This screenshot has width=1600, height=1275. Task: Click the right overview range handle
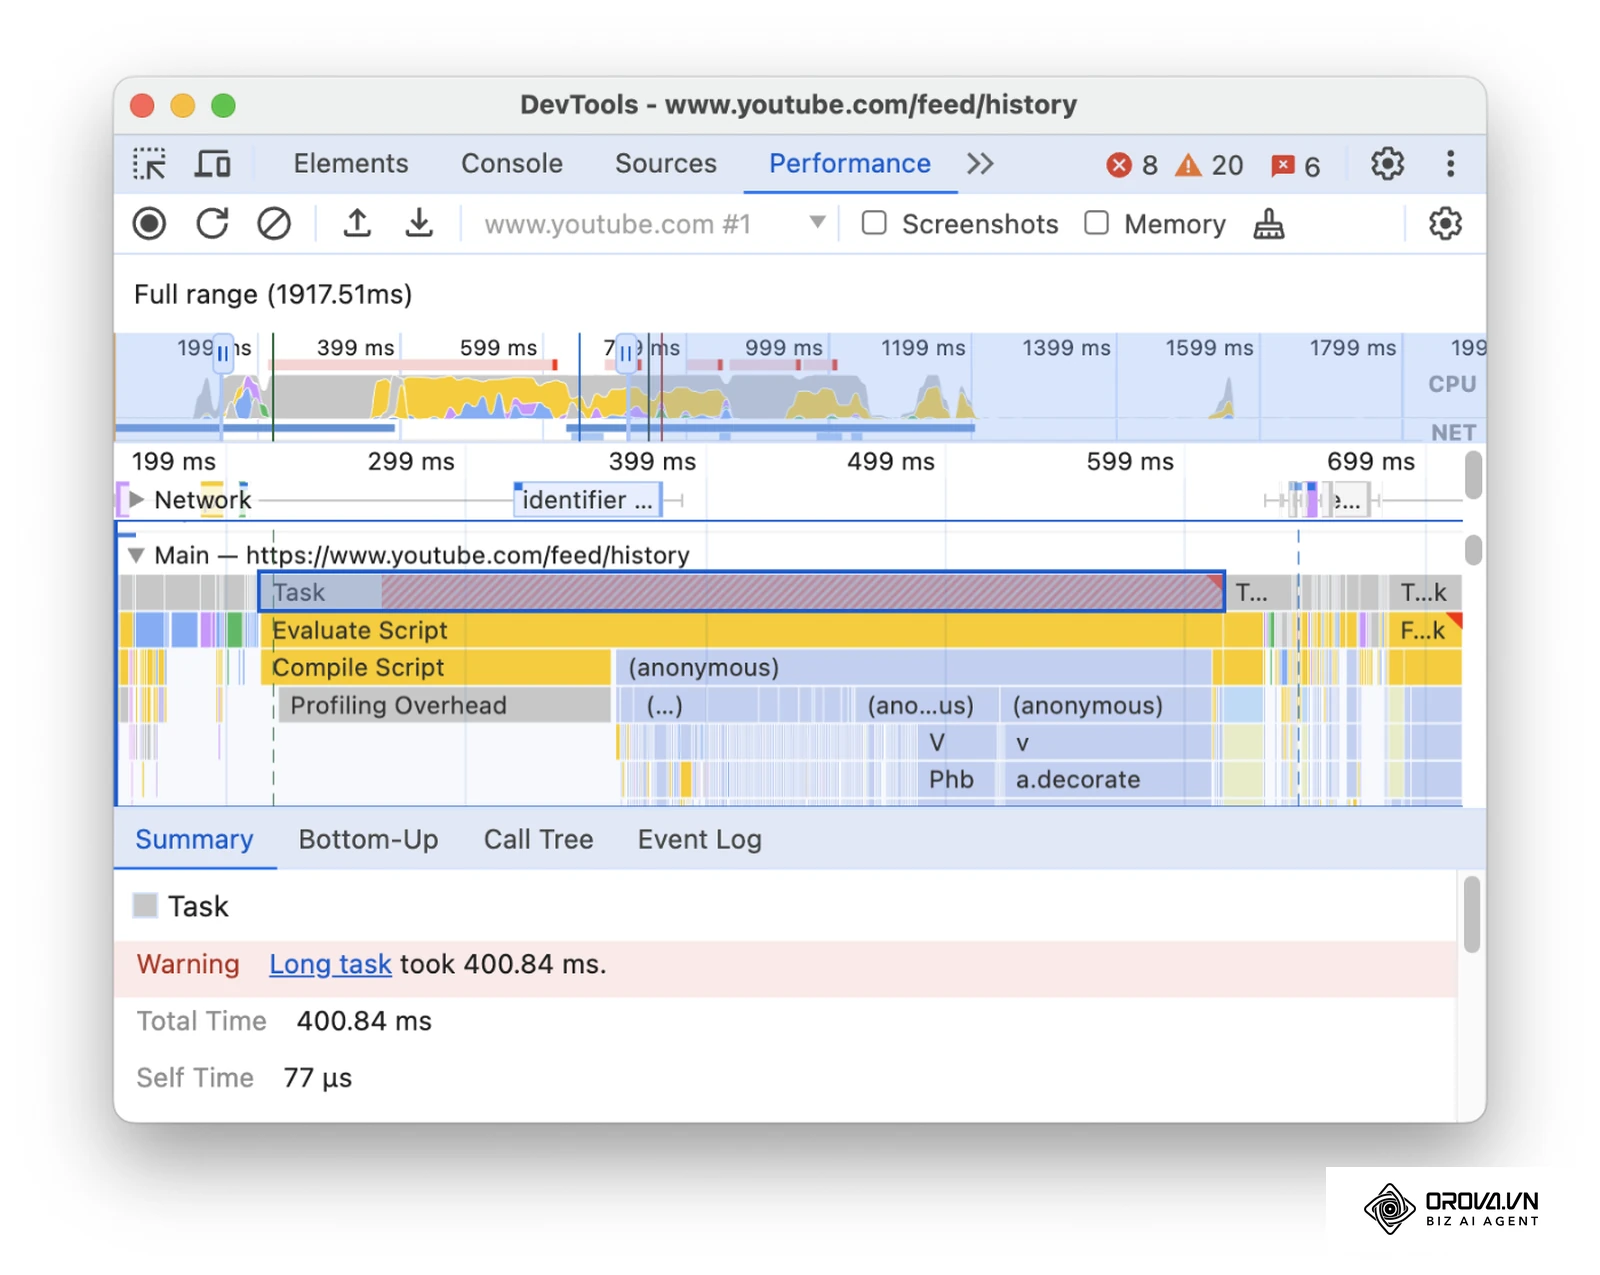[x=627, y=354]
